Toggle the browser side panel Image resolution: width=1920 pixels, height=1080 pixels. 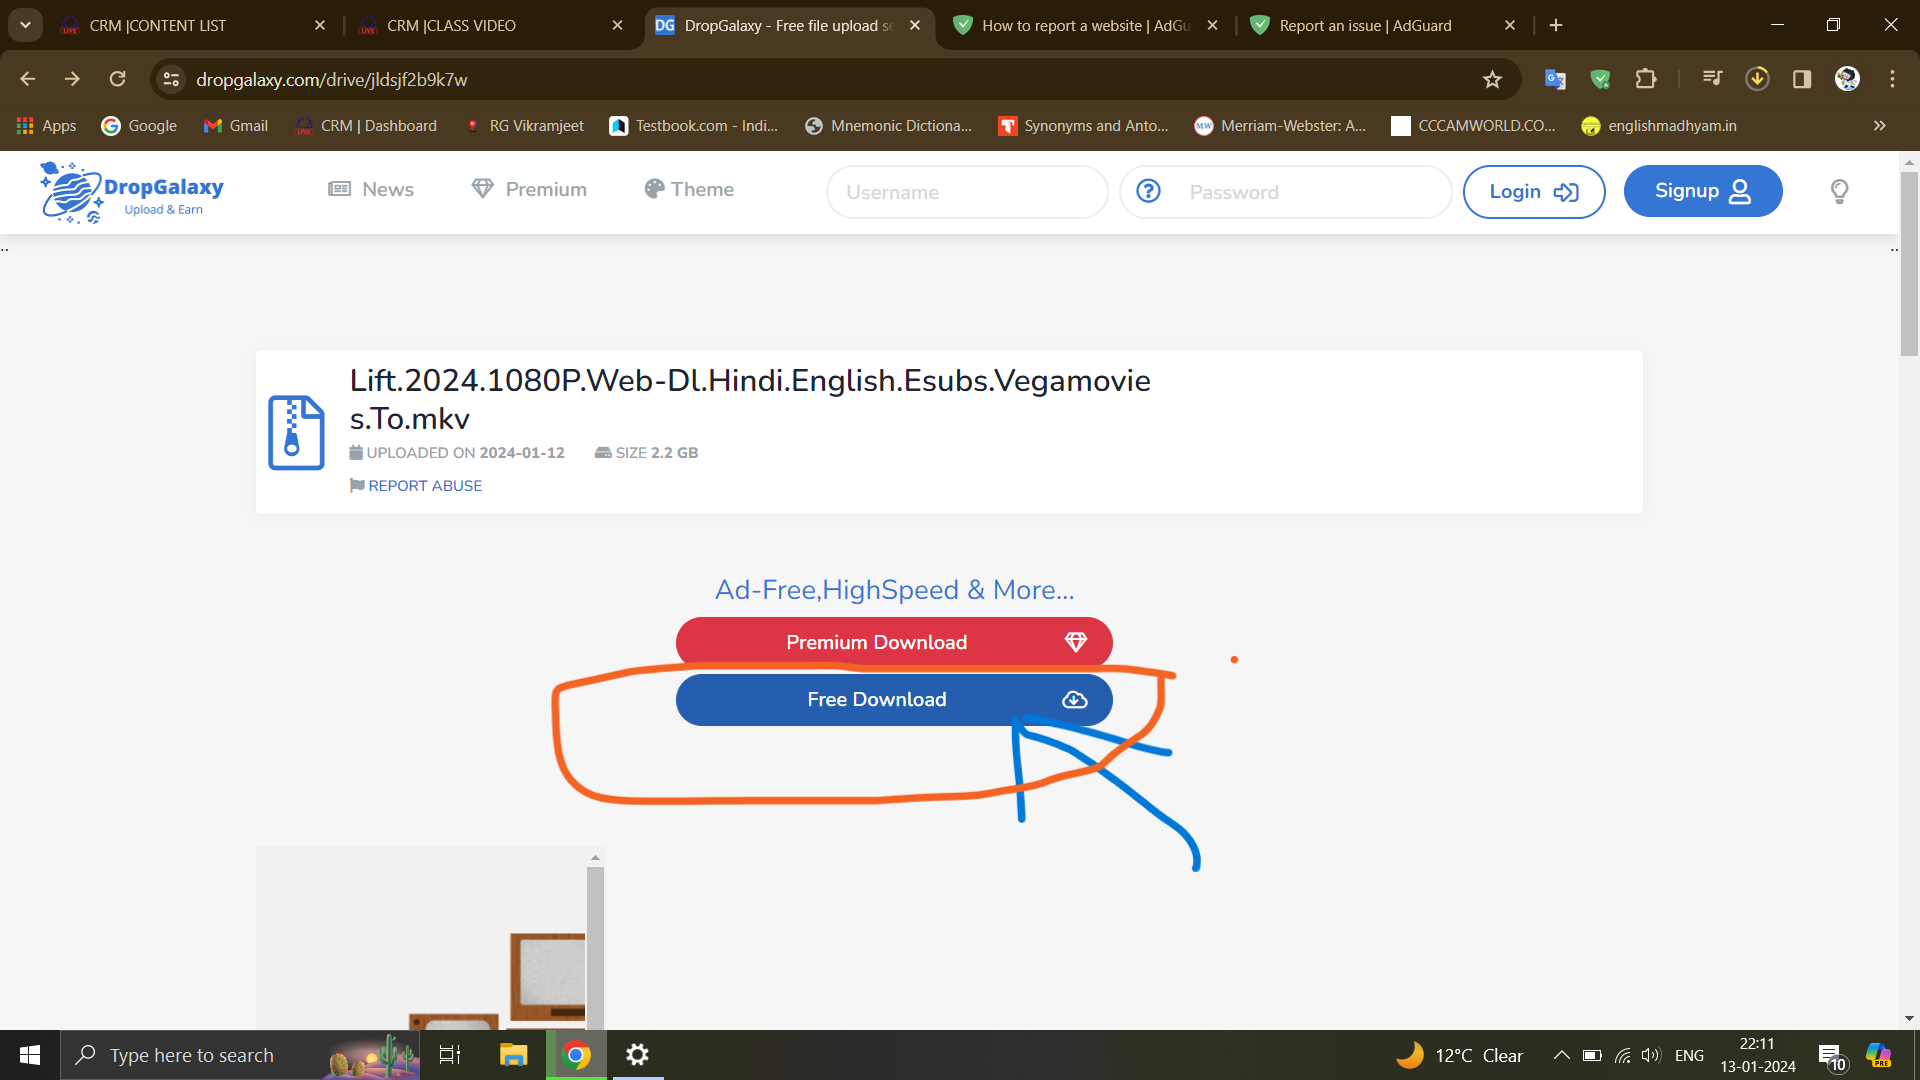1802,79
